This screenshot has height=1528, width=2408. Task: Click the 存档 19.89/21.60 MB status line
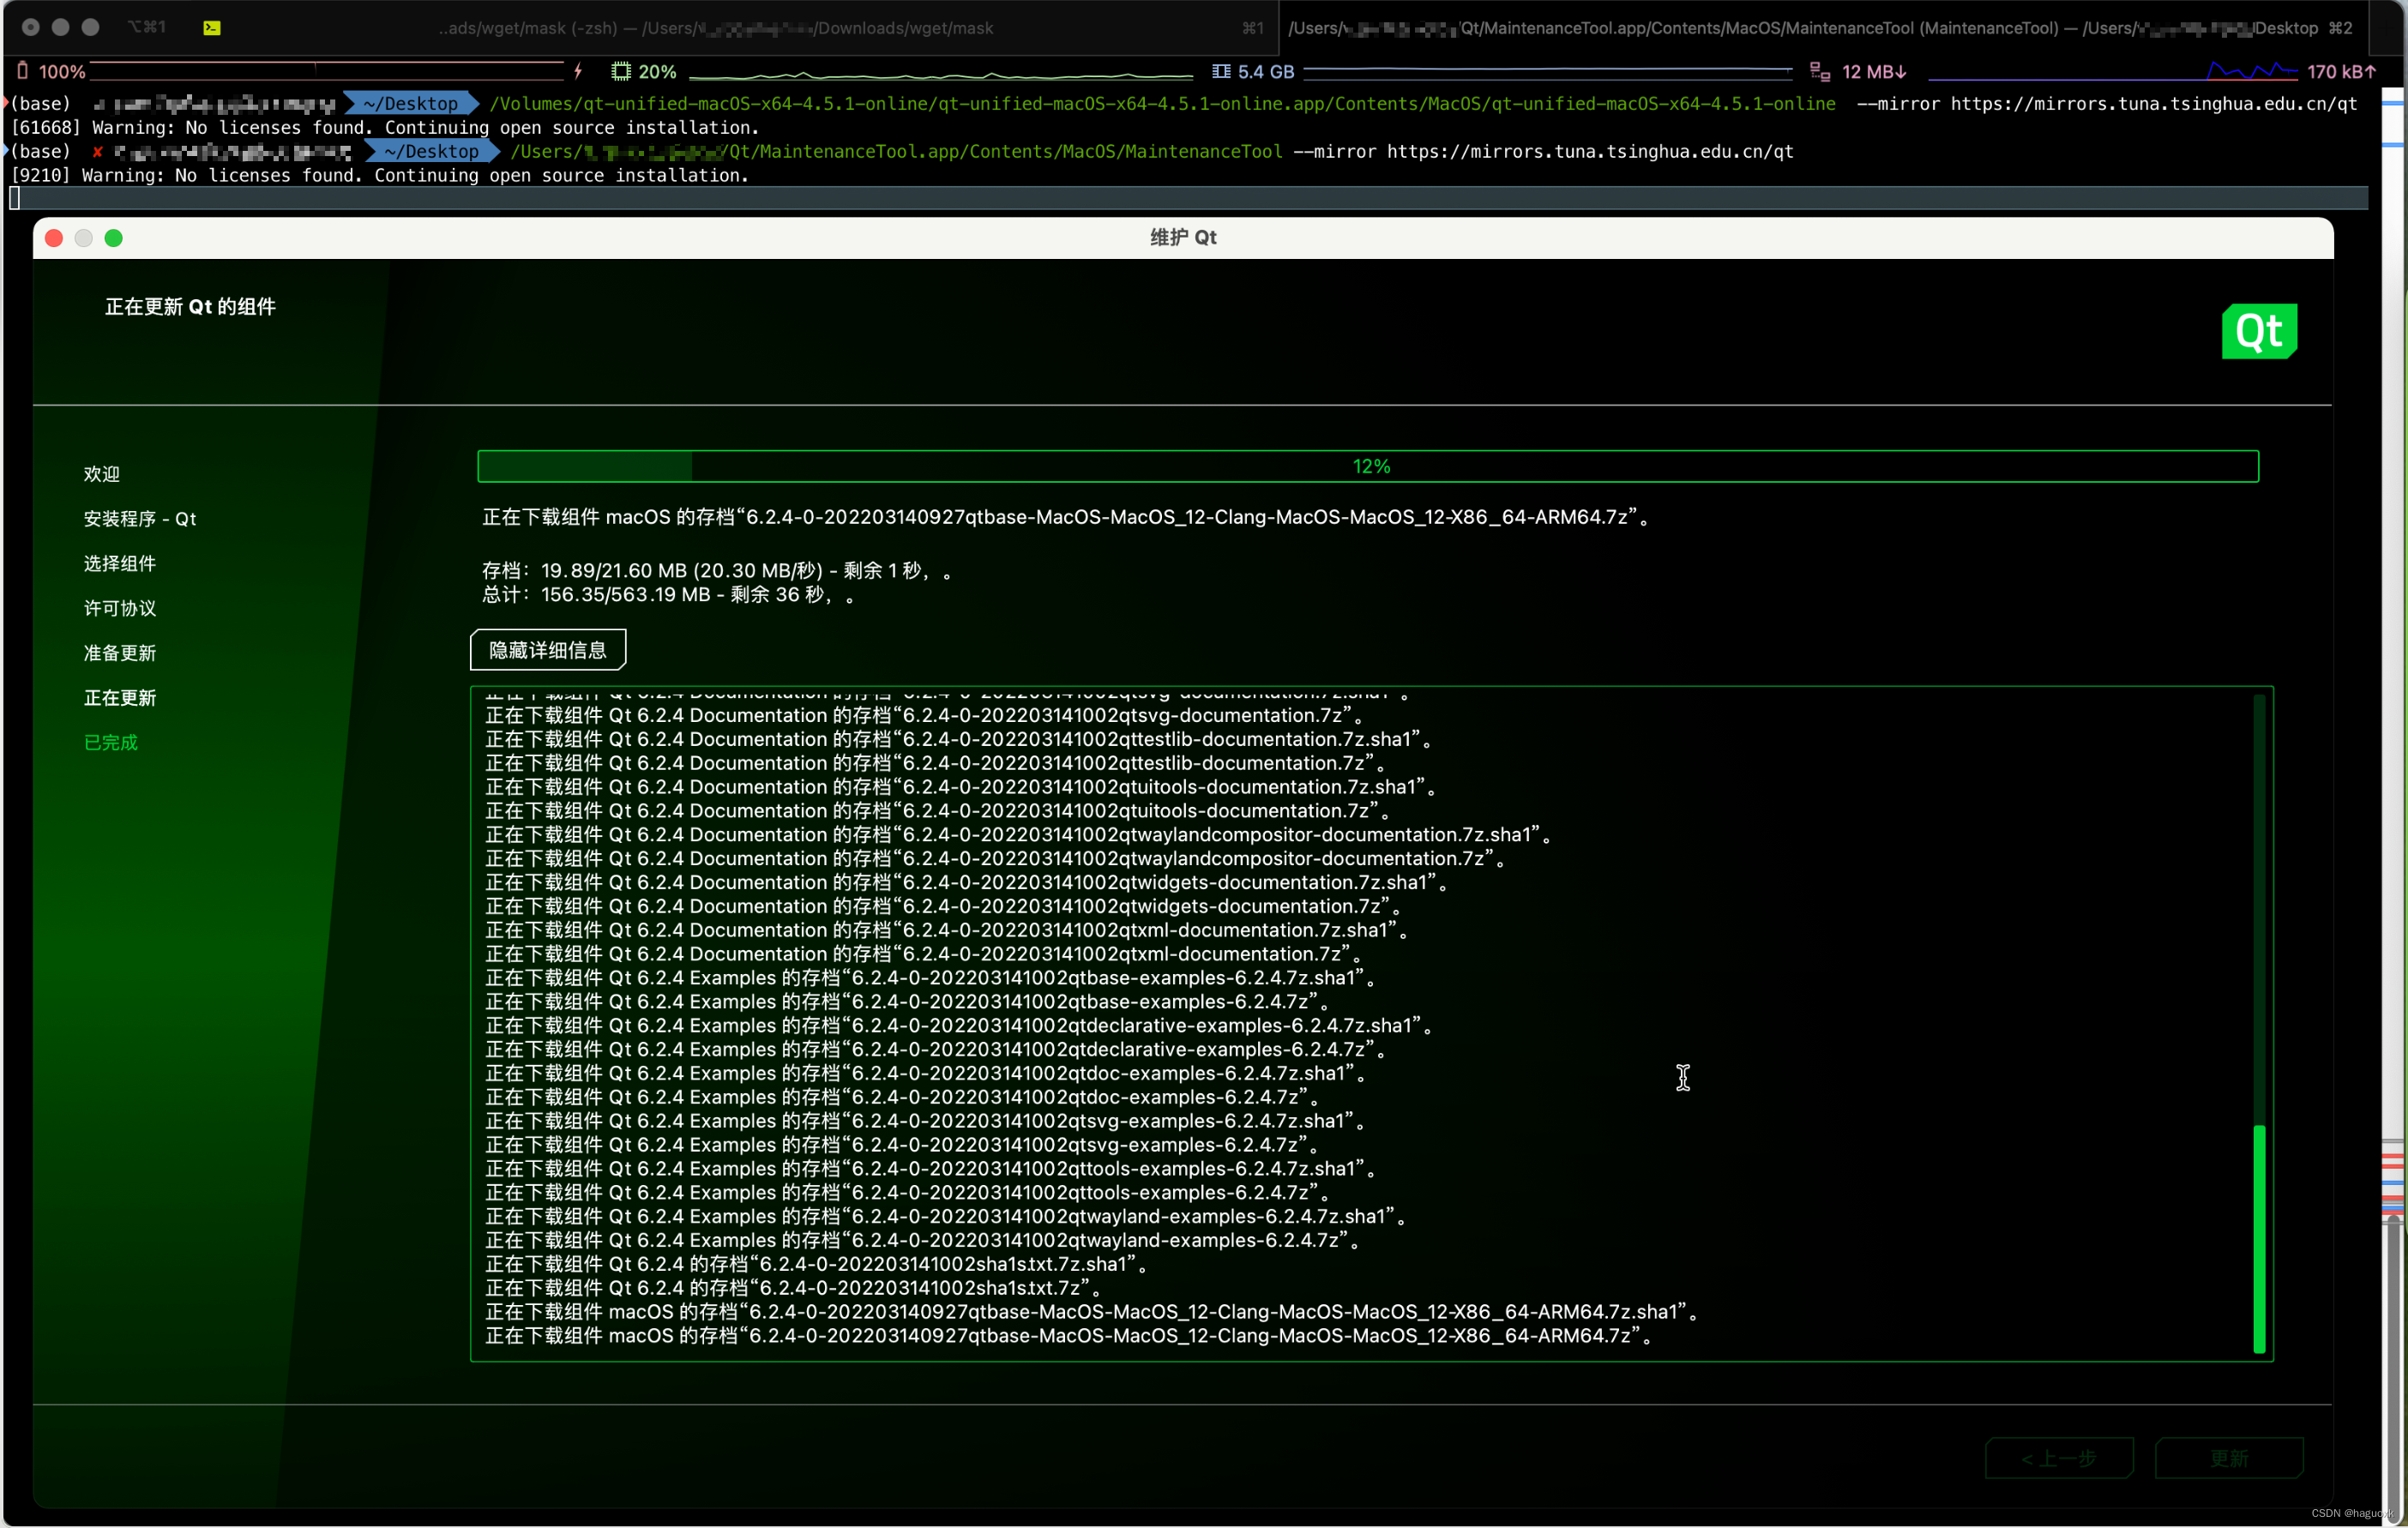716,570
